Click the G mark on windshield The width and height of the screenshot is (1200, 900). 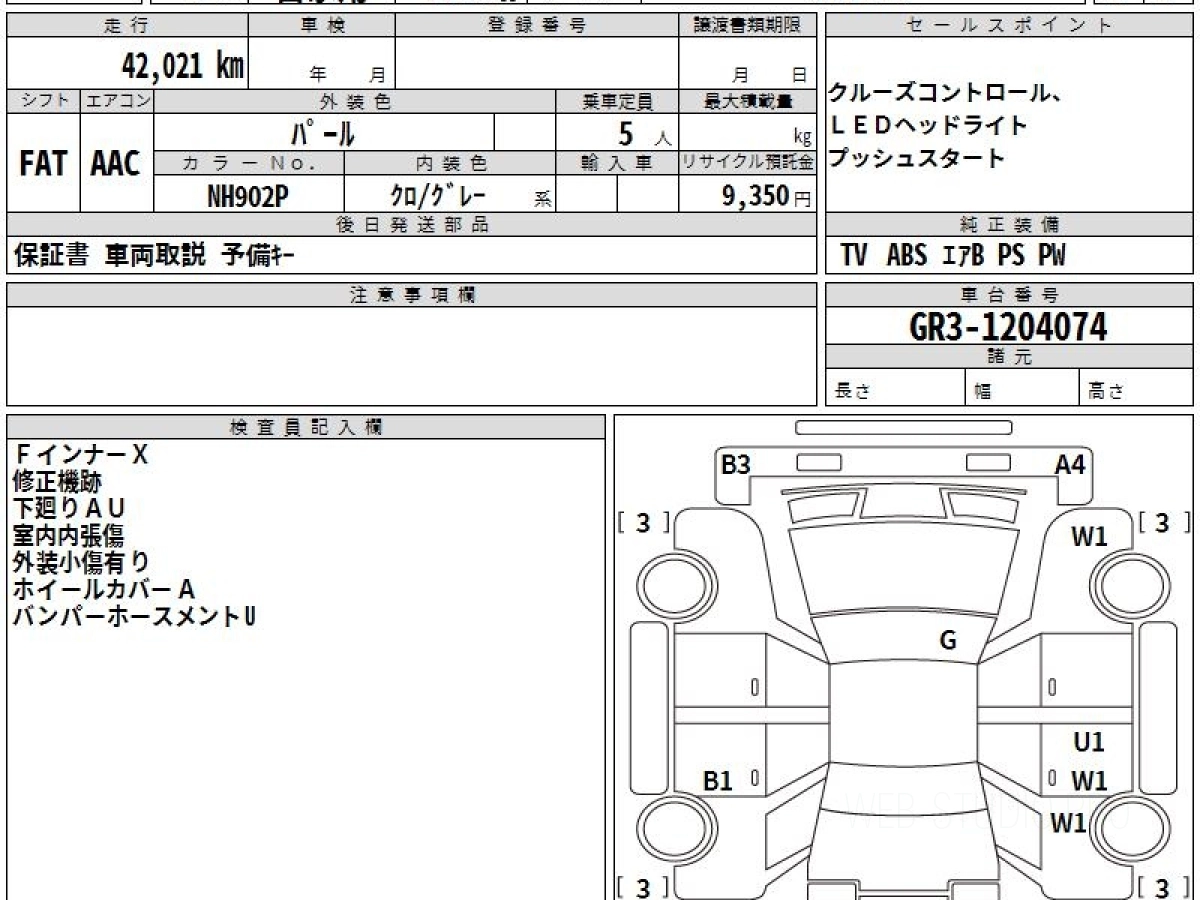pos(948,641)
